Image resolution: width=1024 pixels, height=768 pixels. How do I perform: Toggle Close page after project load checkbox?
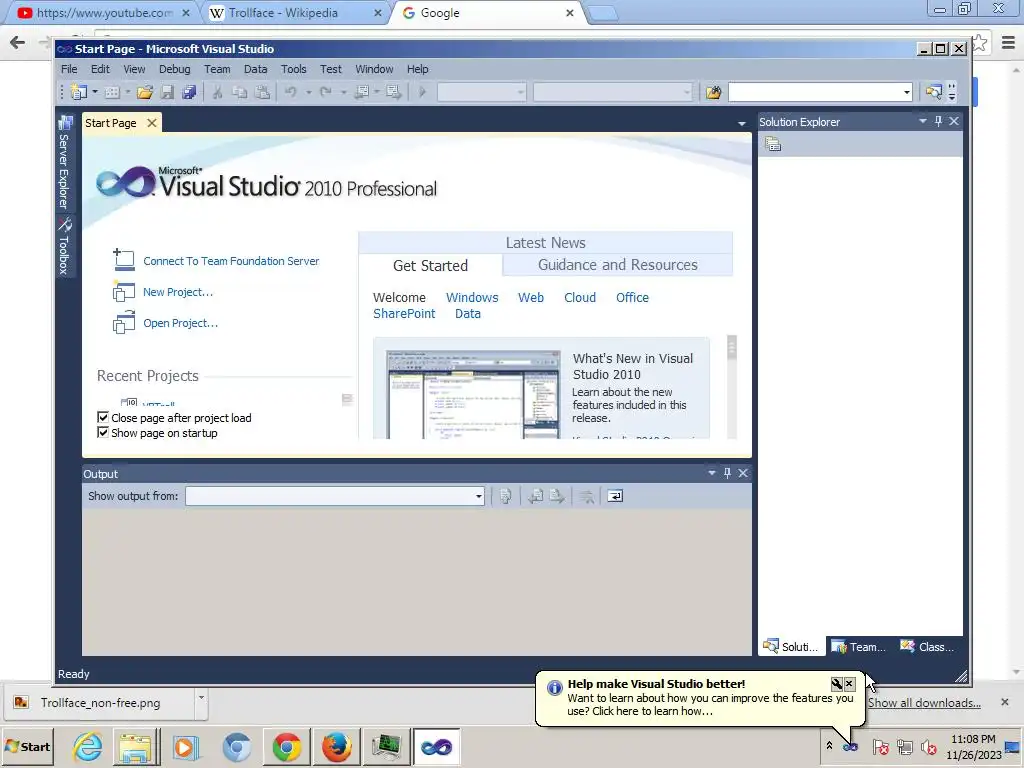[x=103, y=417]
